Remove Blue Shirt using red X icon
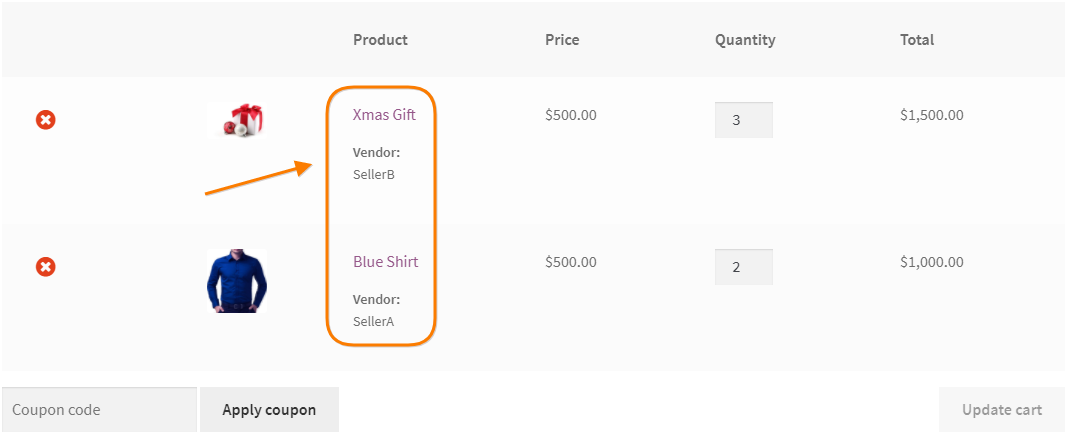Image resolution: width=1065 pixels, height=433 pixels. pyautogui.click(x=46, y=267)
